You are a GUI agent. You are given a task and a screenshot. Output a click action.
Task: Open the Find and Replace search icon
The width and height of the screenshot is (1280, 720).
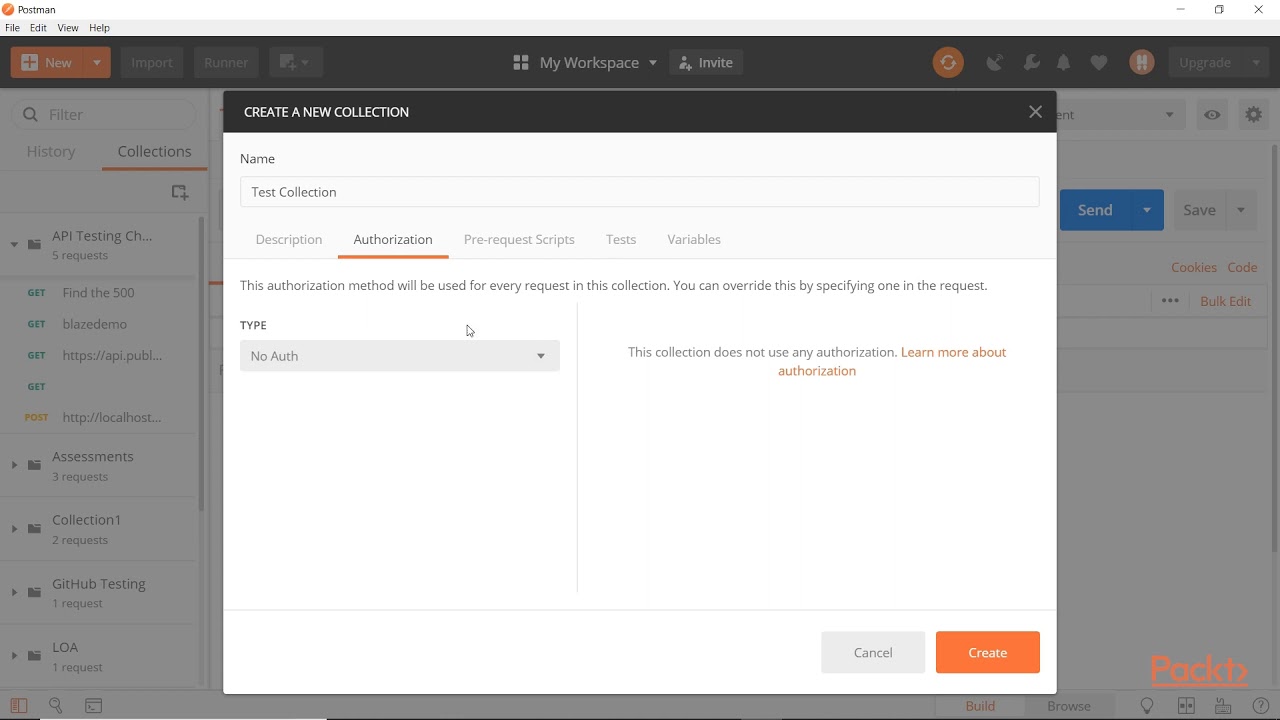click(x=56, y=705)
